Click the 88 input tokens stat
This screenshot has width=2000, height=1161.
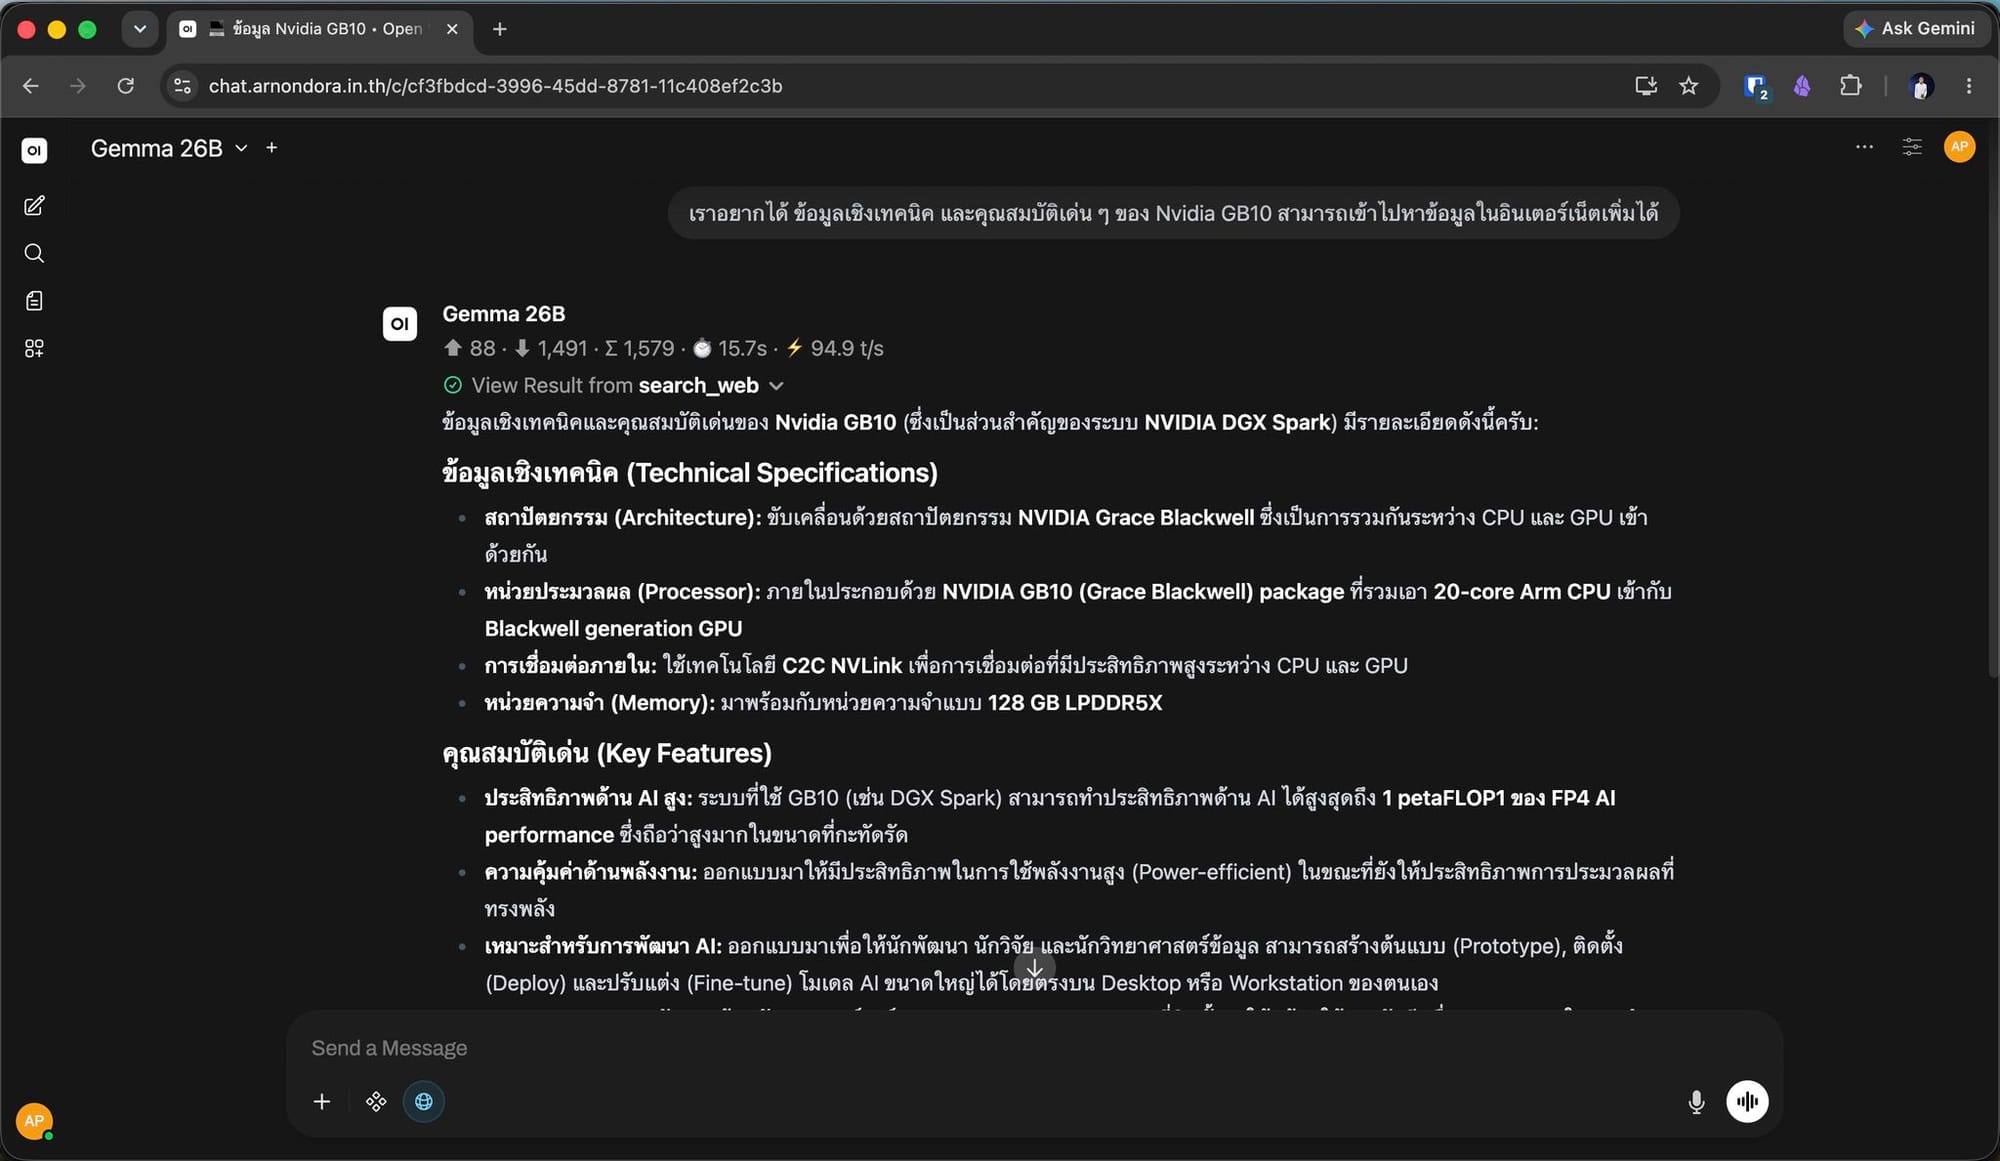click(469, 348)
